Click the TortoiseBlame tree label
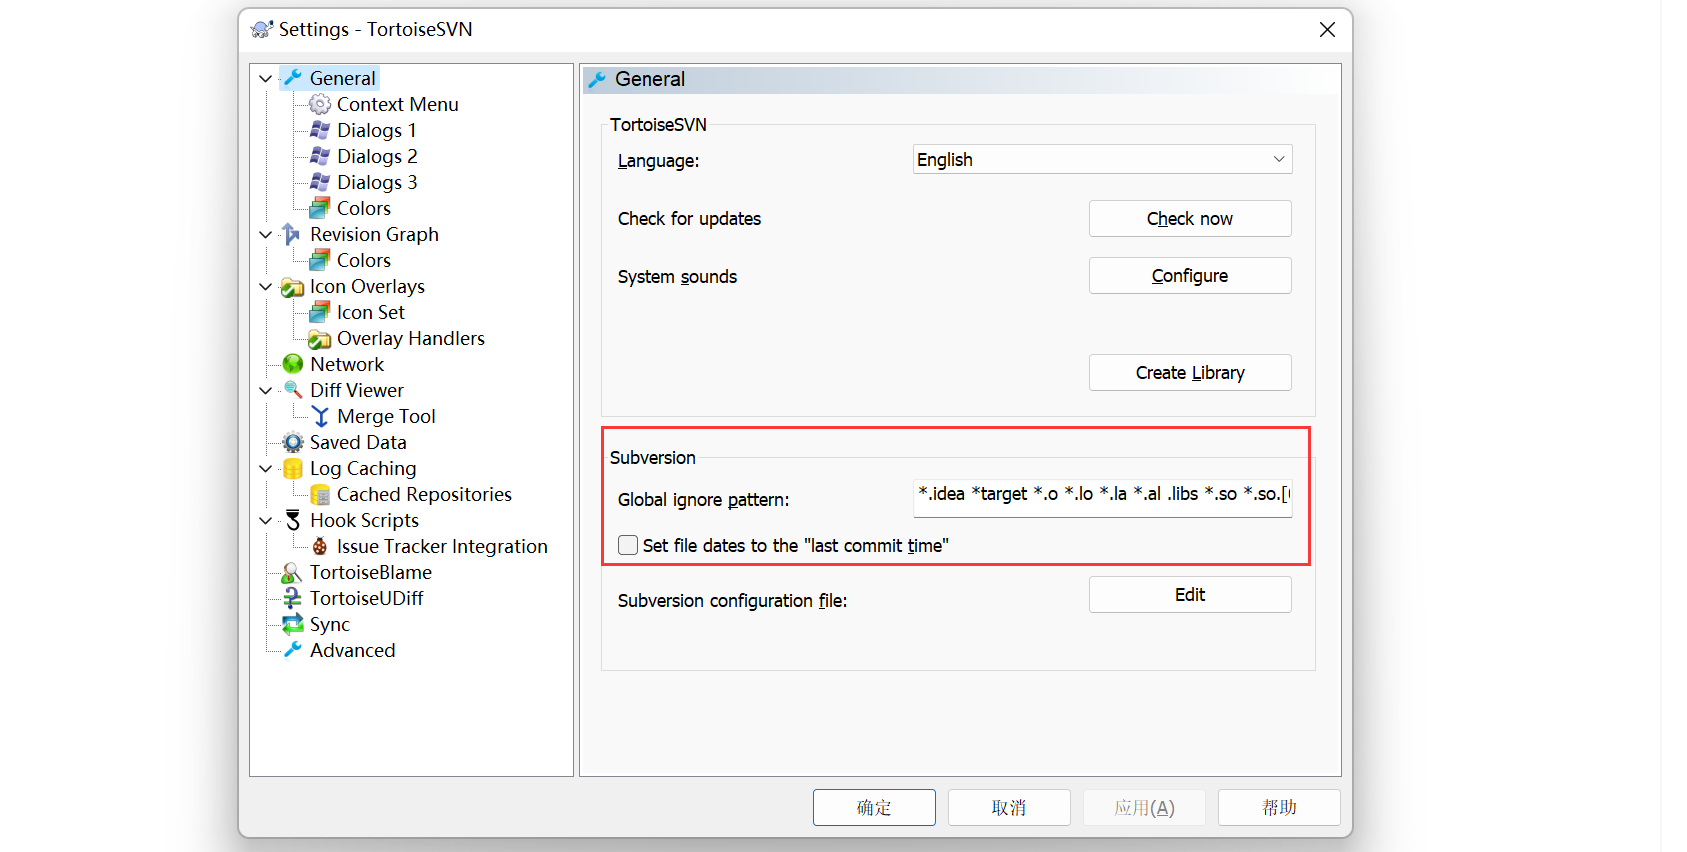Image resolution: width=1687 pixels, height=852 pixels. (x=370, y=572)
